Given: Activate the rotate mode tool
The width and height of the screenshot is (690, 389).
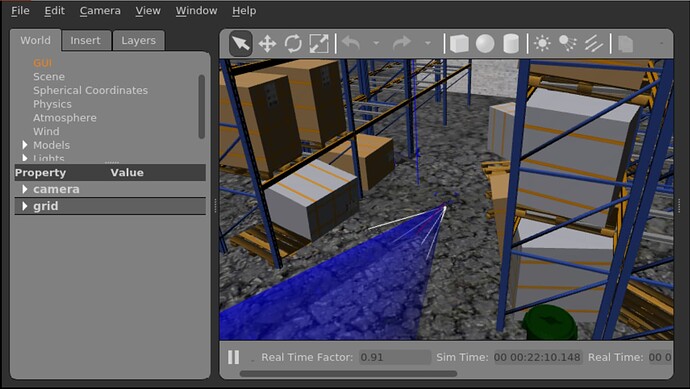Looking at the screenshot, I should [x=293, y=44].
